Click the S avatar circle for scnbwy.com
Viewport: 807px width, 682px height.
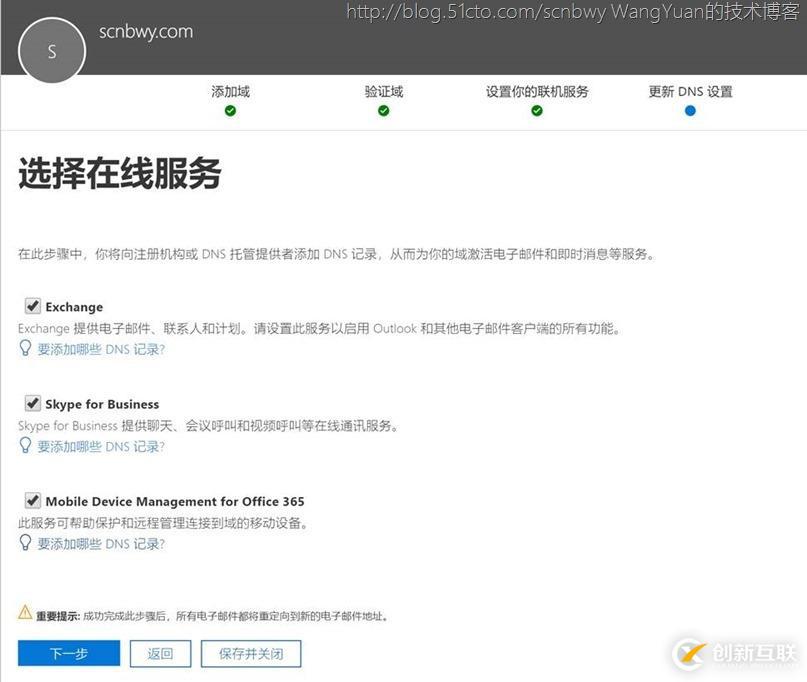52,51
